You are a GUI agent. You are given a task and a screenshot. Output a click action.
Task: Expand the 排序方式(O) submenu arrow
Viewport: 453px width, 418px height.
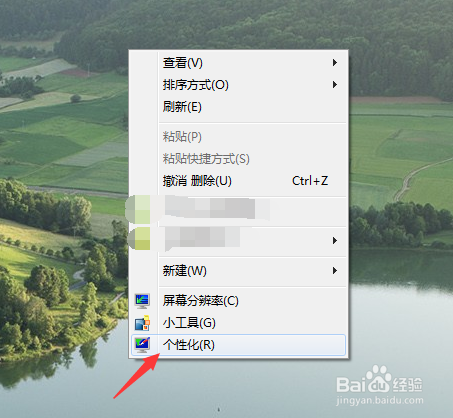(x=335, y=85)
